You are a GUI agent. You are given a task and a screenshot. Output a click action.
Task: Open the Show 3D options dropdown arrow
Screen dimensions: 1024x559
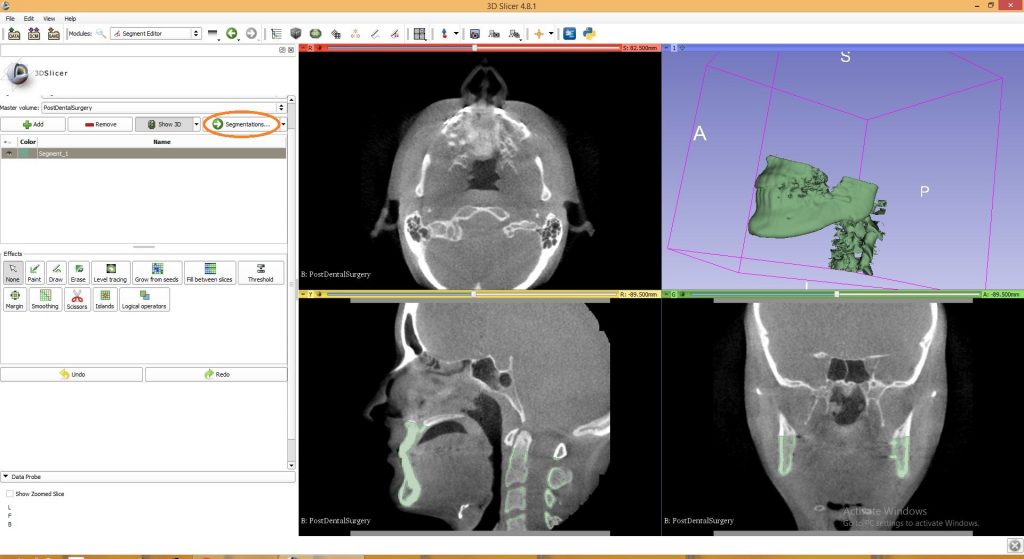[197, 124]
